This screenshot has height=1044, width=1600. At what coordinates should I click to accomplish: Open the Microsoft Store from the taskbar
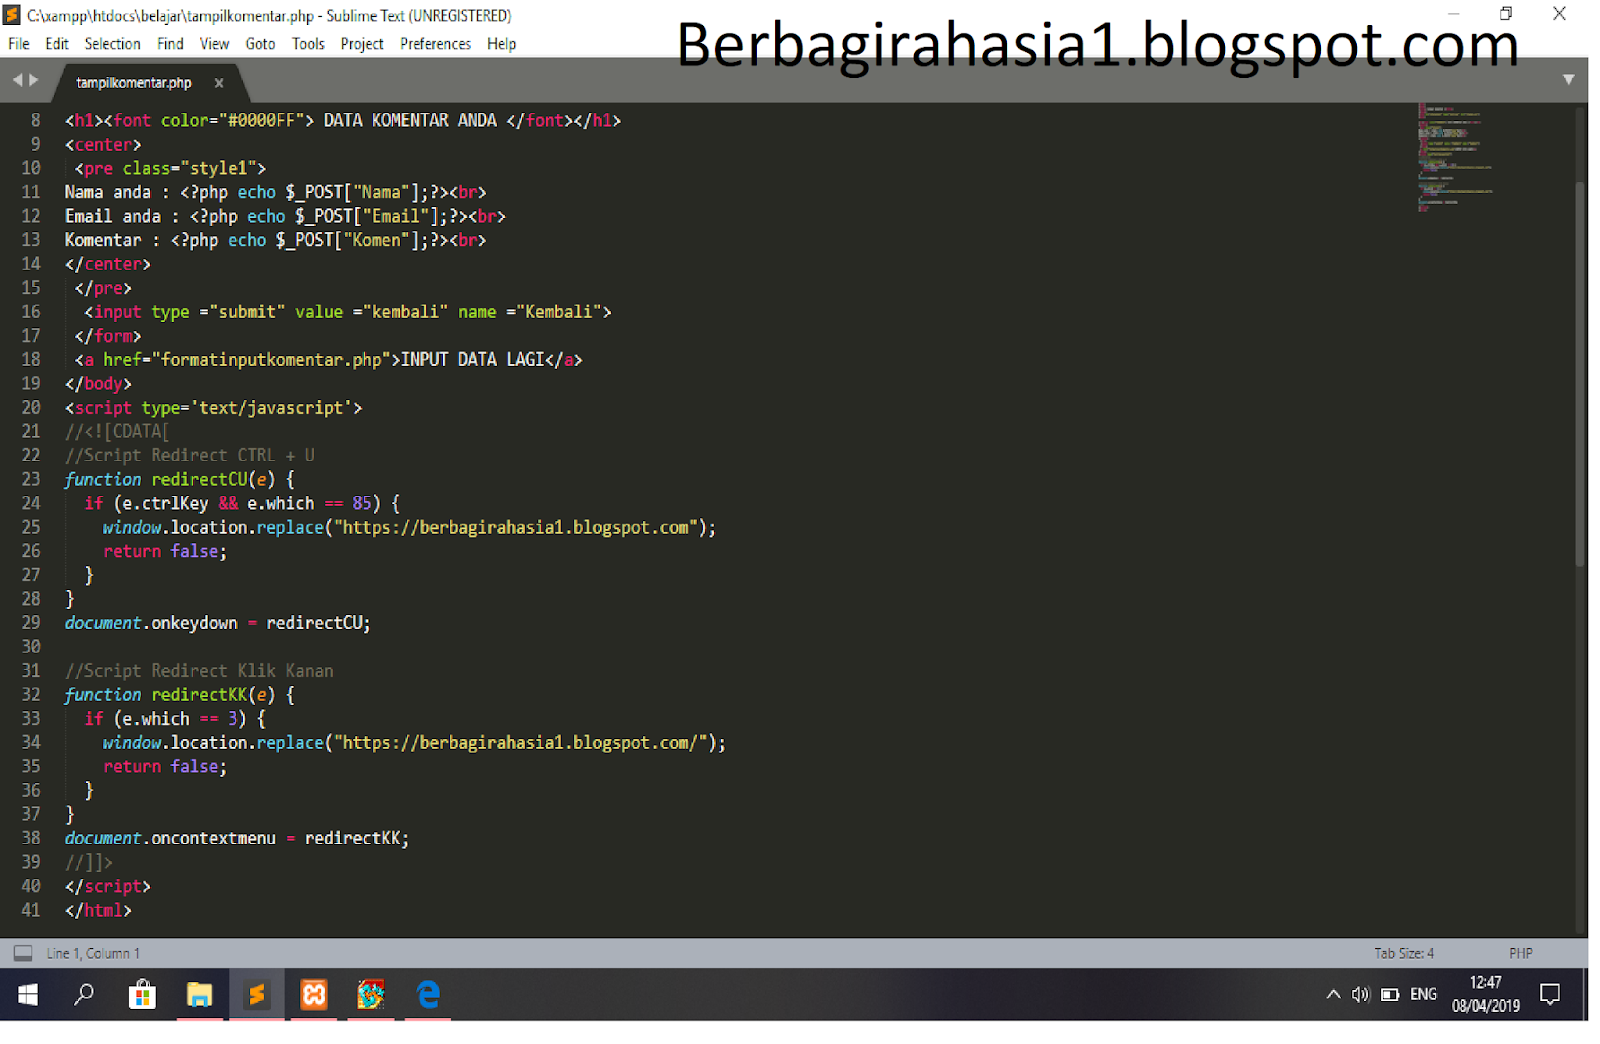point(142,994)
